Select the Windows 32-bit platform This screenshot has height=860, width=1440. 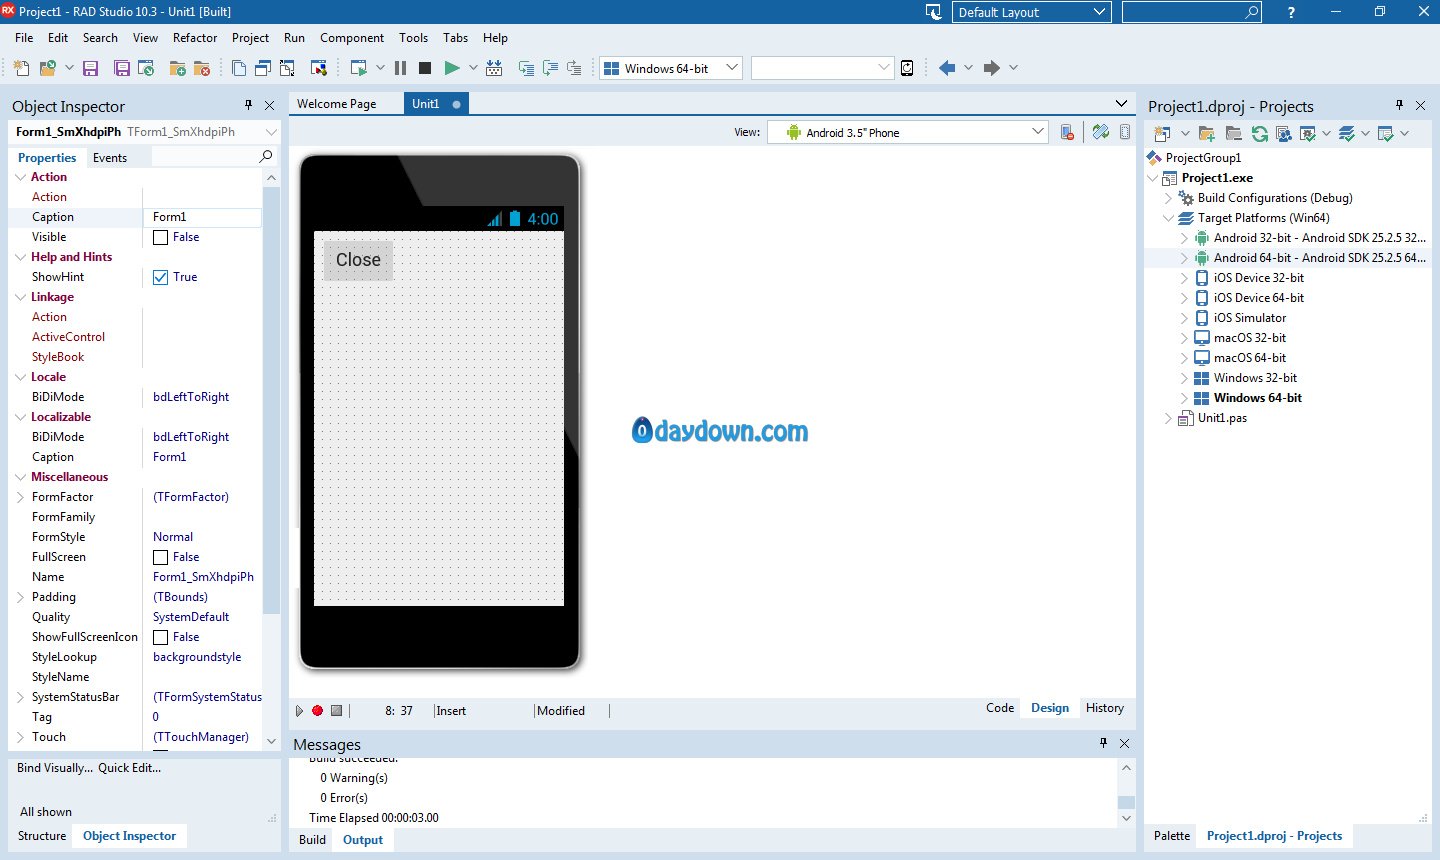pos(1255,378)
